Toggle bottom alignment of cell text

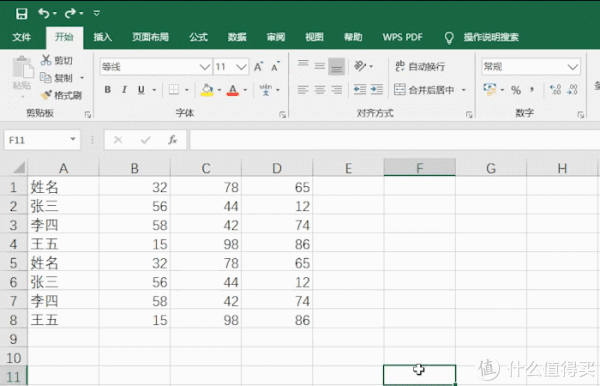tap(337, 67)
